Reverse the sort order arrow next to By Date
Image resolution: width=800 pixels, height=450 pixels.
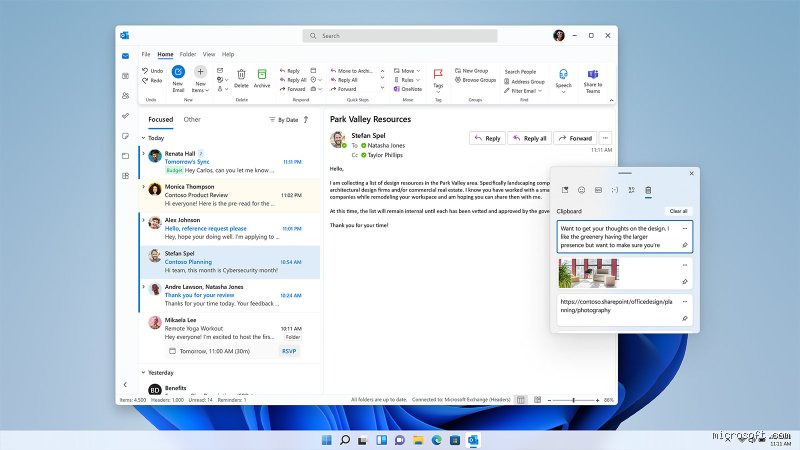[306, 119]
